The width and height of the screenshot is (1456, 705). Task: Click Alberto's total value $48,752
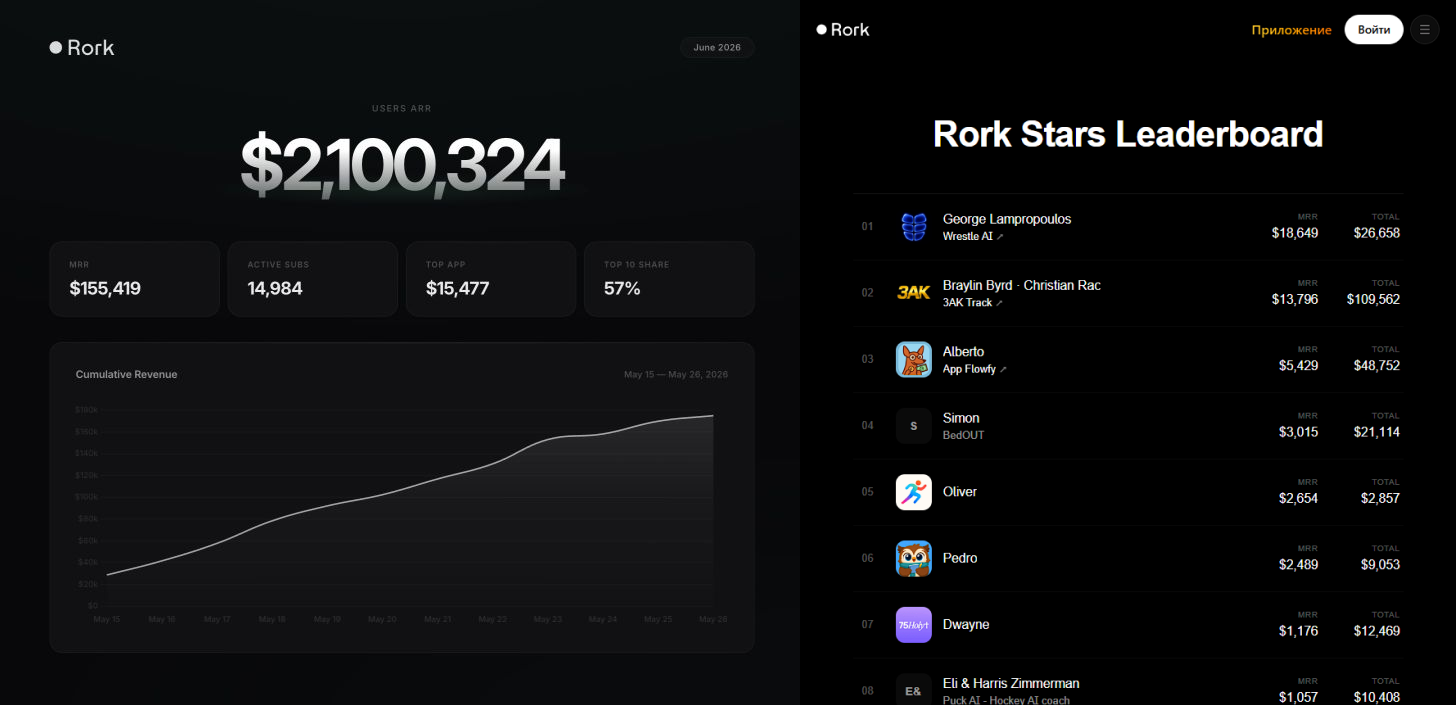[x=1377, y=365]
